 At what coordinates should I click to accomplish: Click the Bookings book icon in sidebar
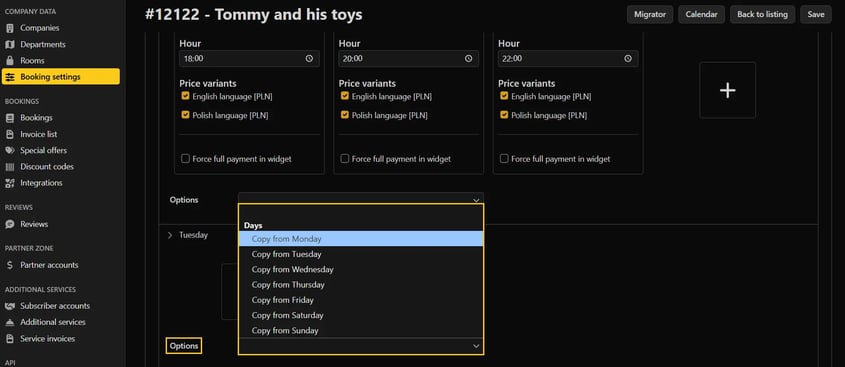[x=10, y=117]
